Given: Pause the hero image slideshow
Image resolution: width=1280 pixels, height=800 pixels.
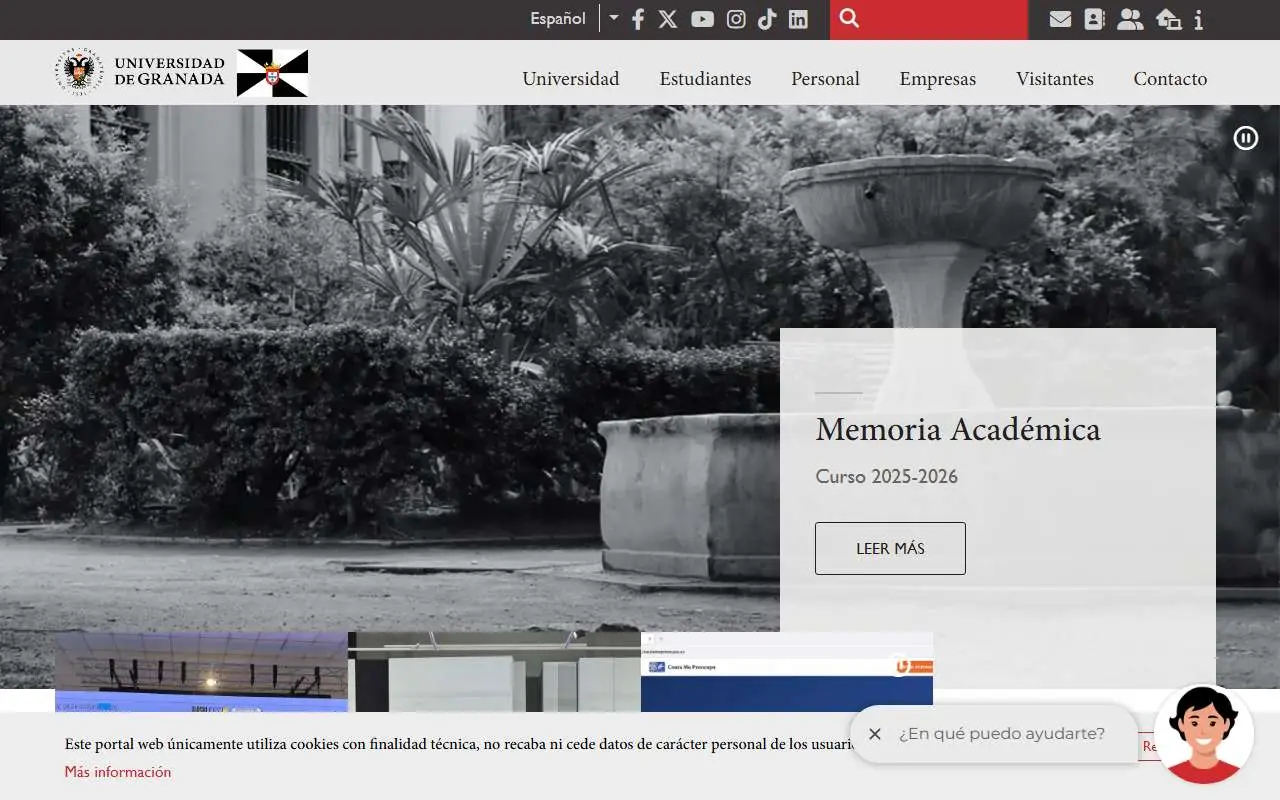Looking at the screenshot, I should pyautogui.click(x=1246, y=138).
